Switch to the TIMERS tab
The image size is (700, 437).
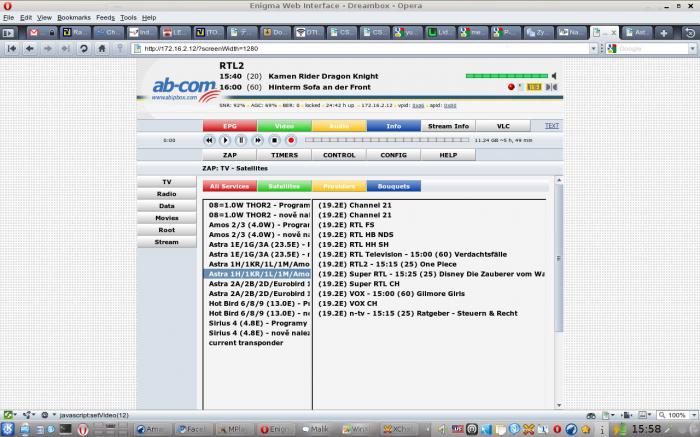[284, 155]
